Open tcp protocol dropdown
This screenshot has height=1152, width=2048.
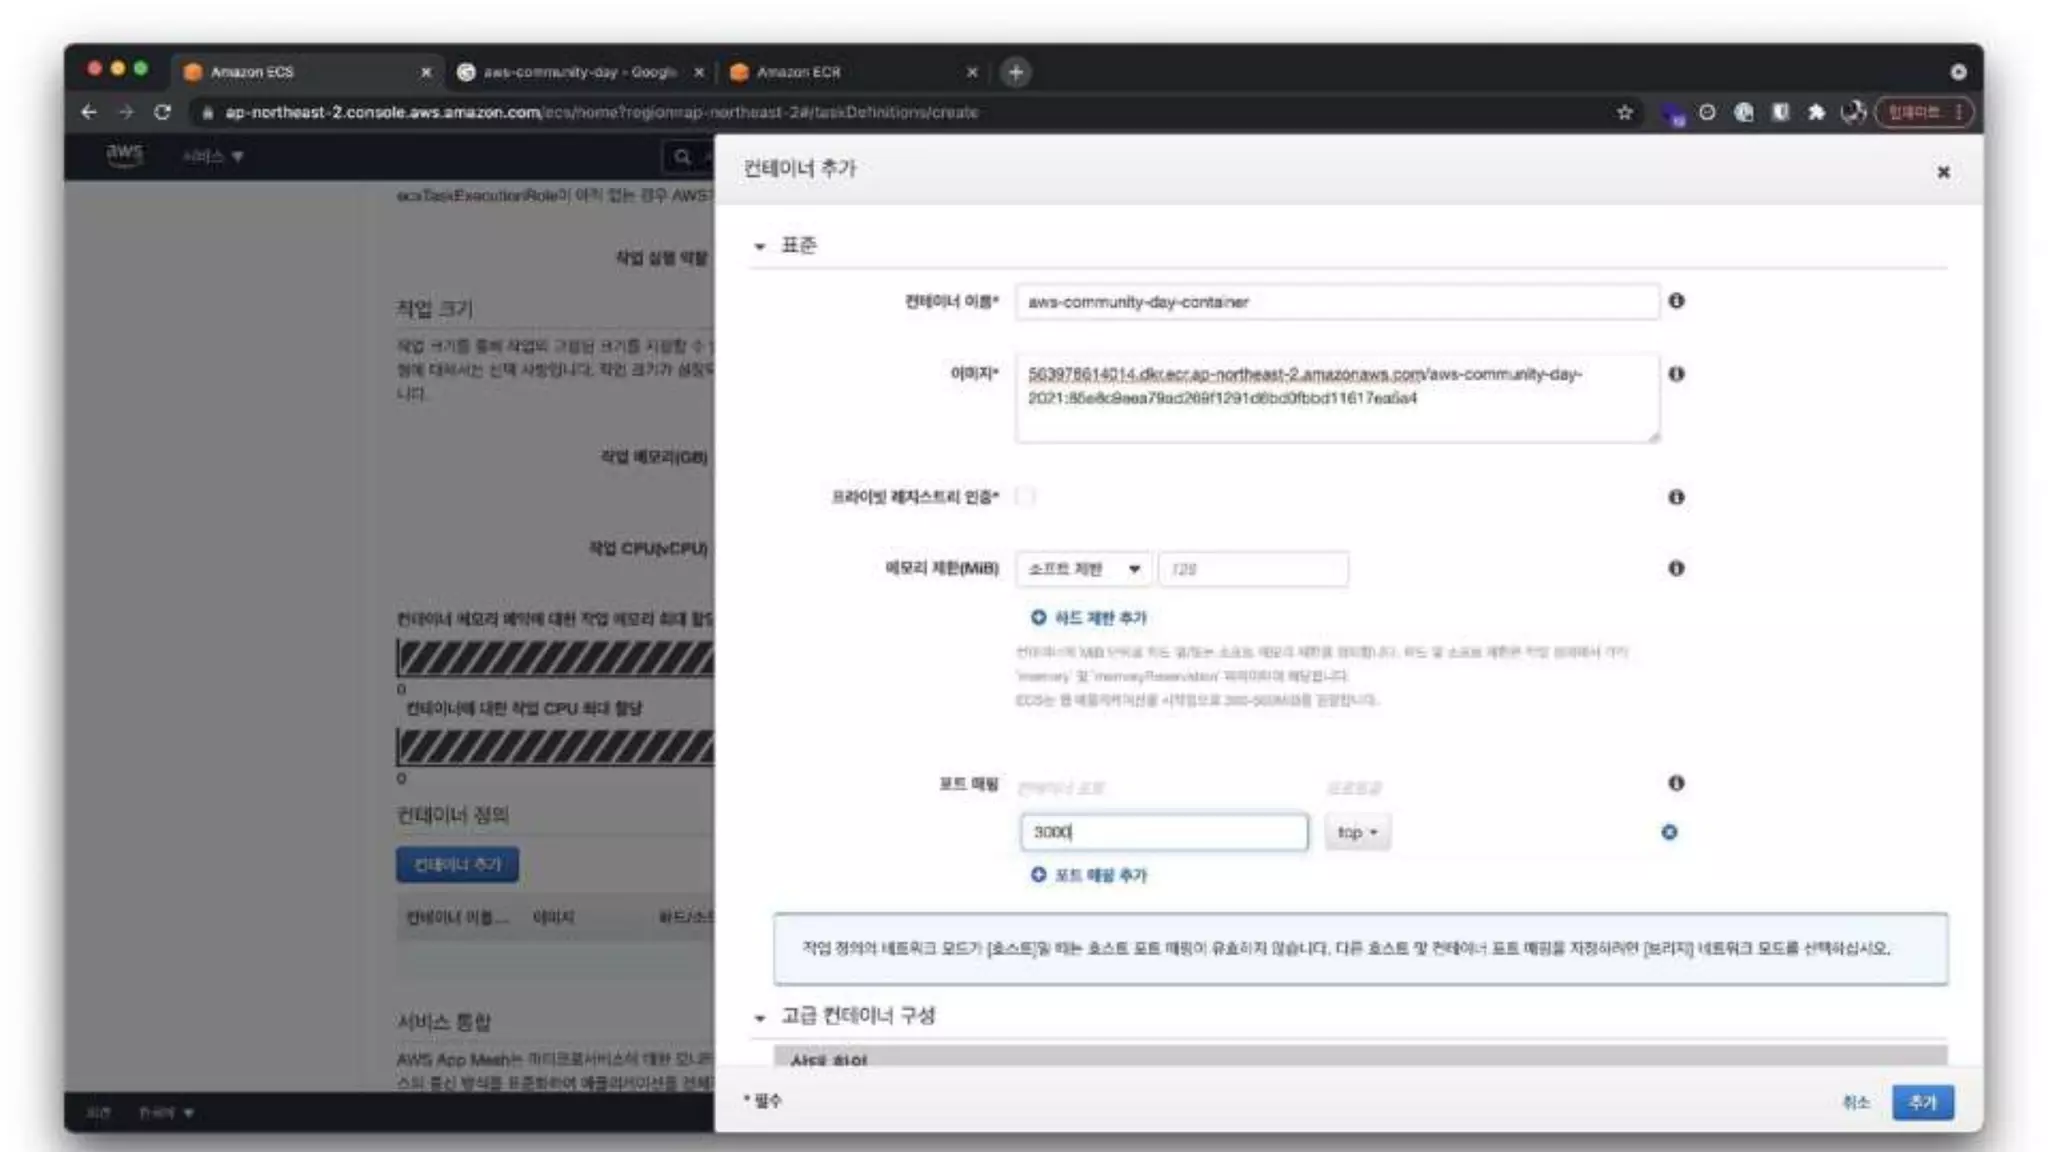click(x=1357, y=832)
